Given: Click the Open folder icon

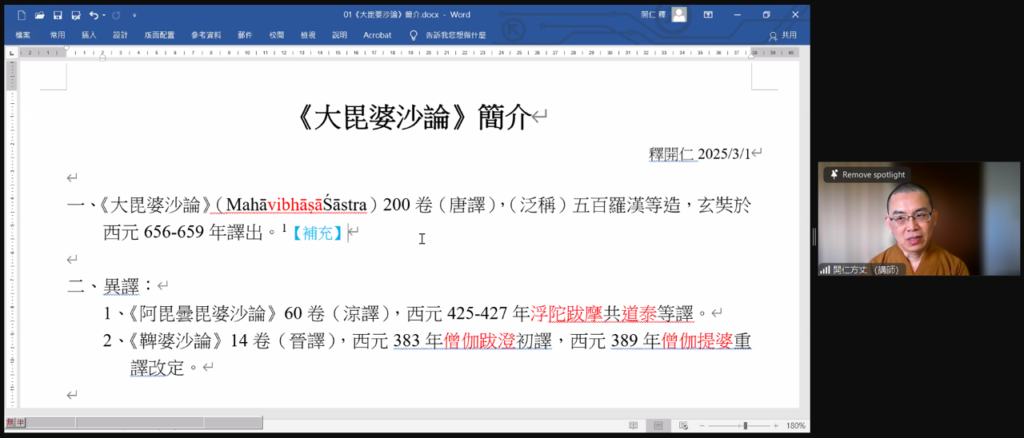Looking at the screenshot, I should click(39, 15).
